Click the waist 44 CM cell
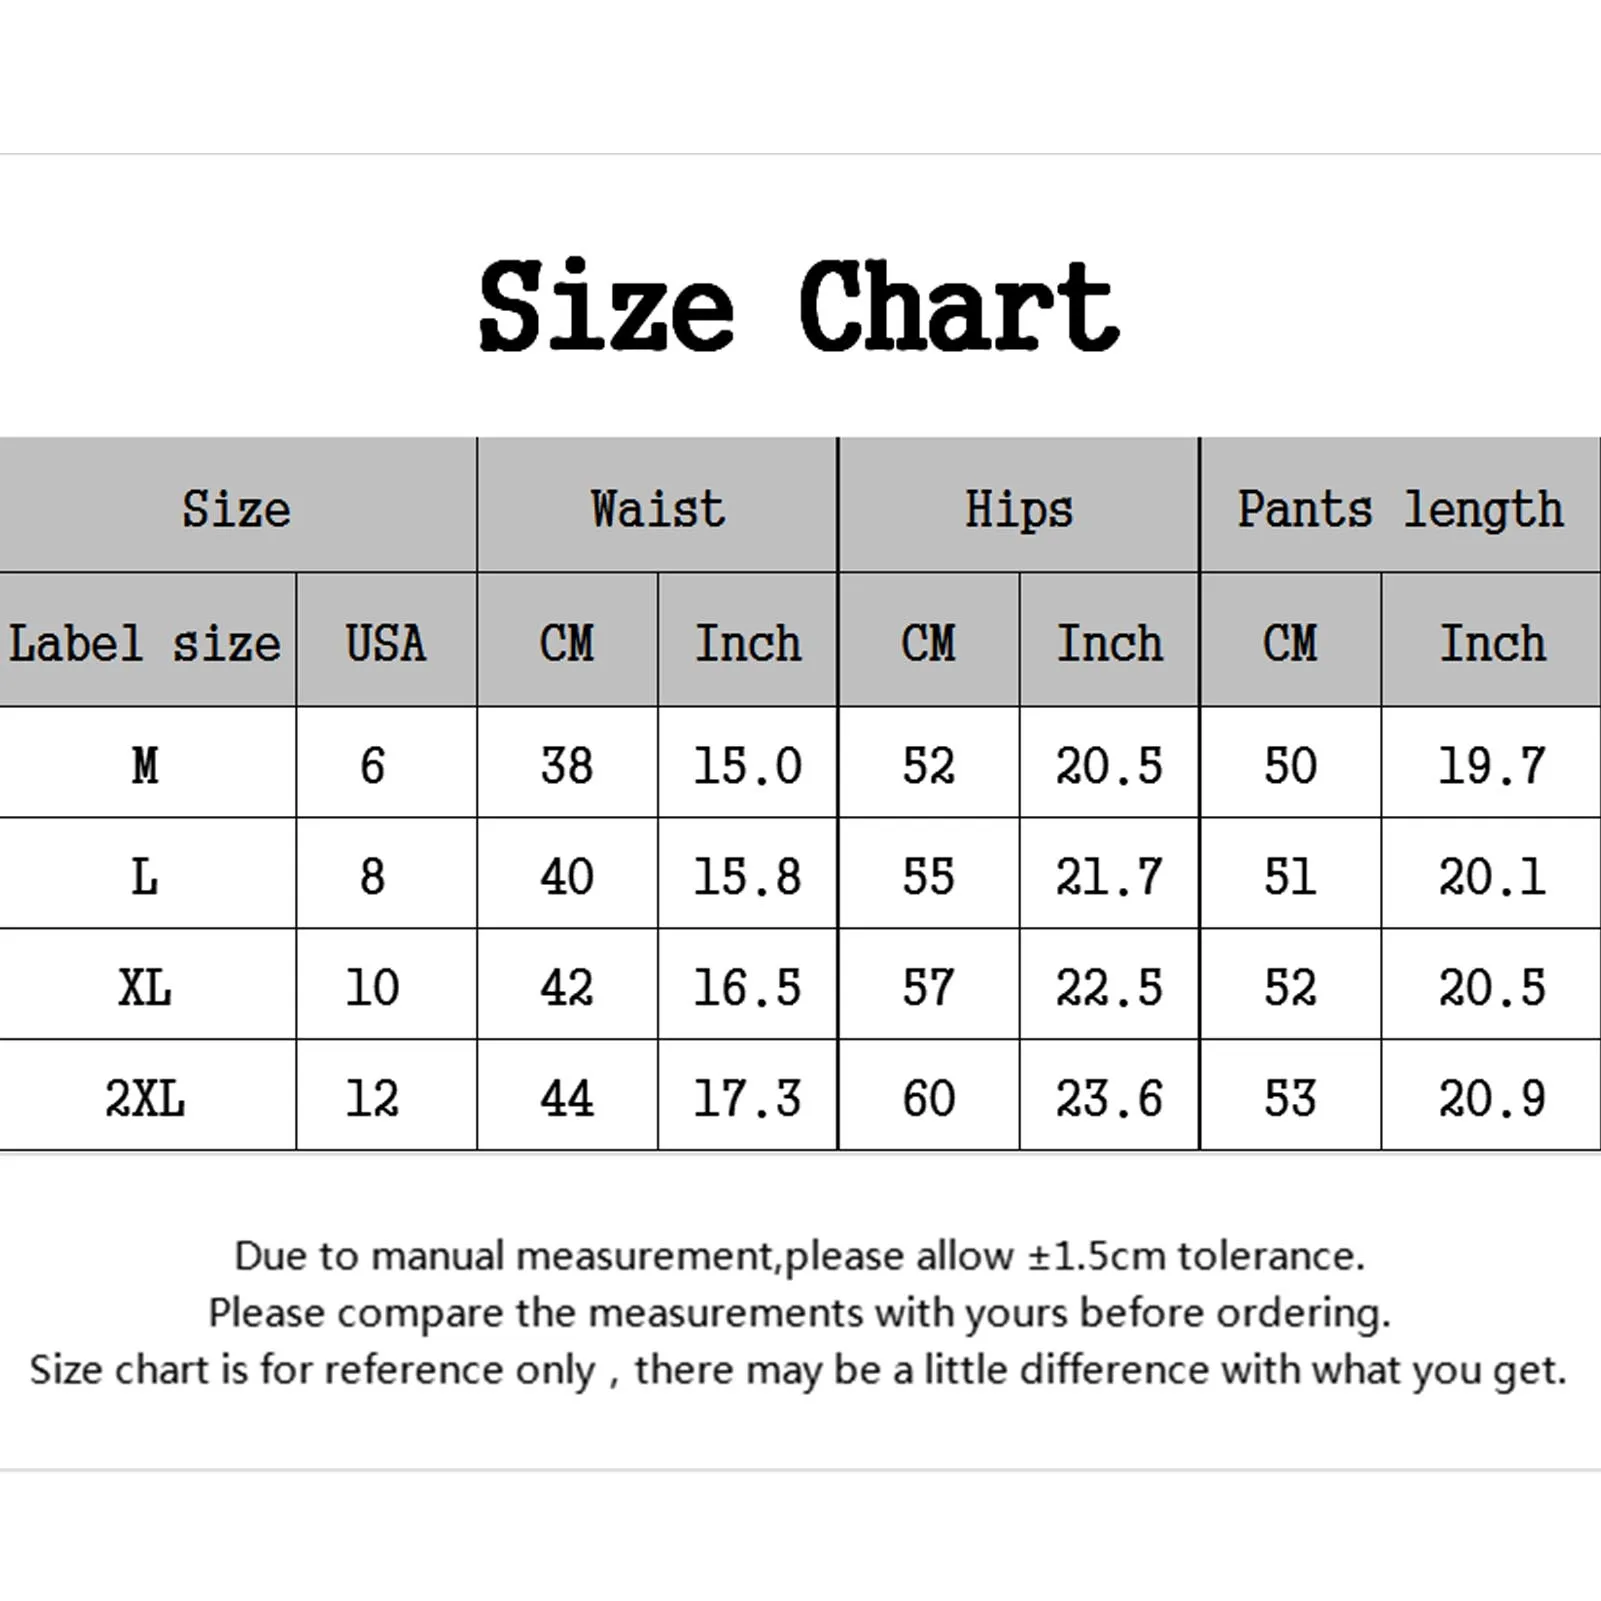Viewport: 1601px width, 1601px height. (x=567, y=1098)
